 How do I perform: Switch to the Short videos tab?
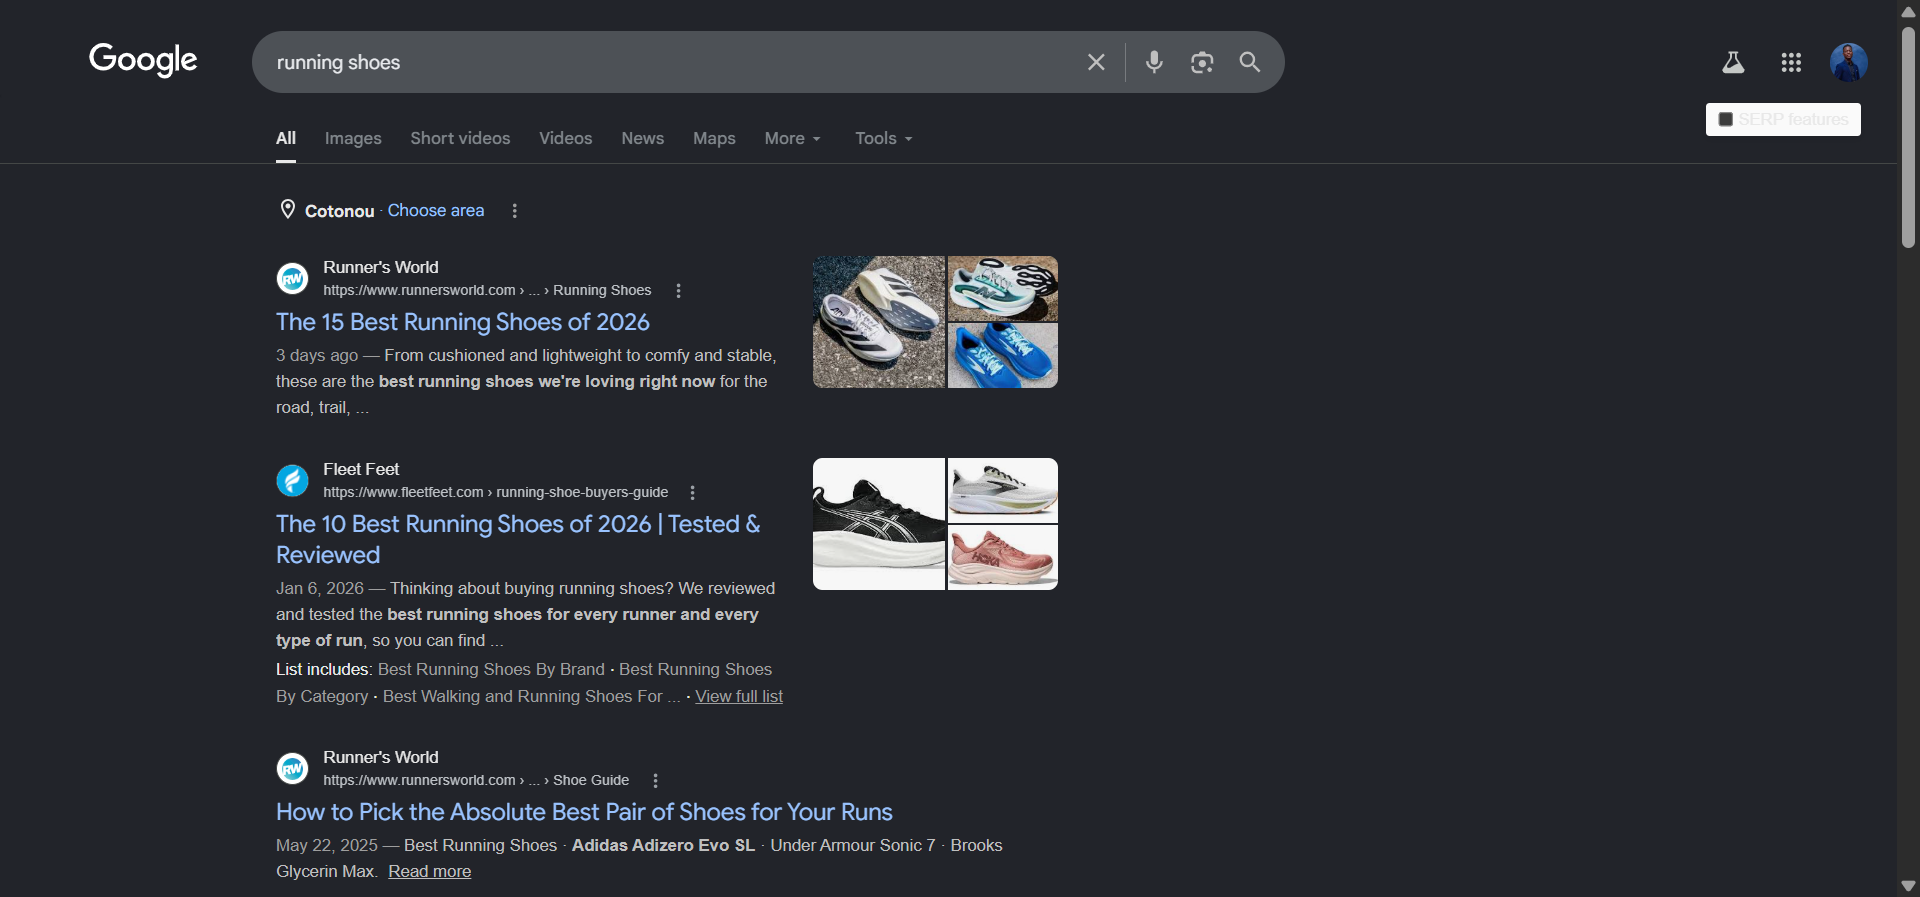460,138
